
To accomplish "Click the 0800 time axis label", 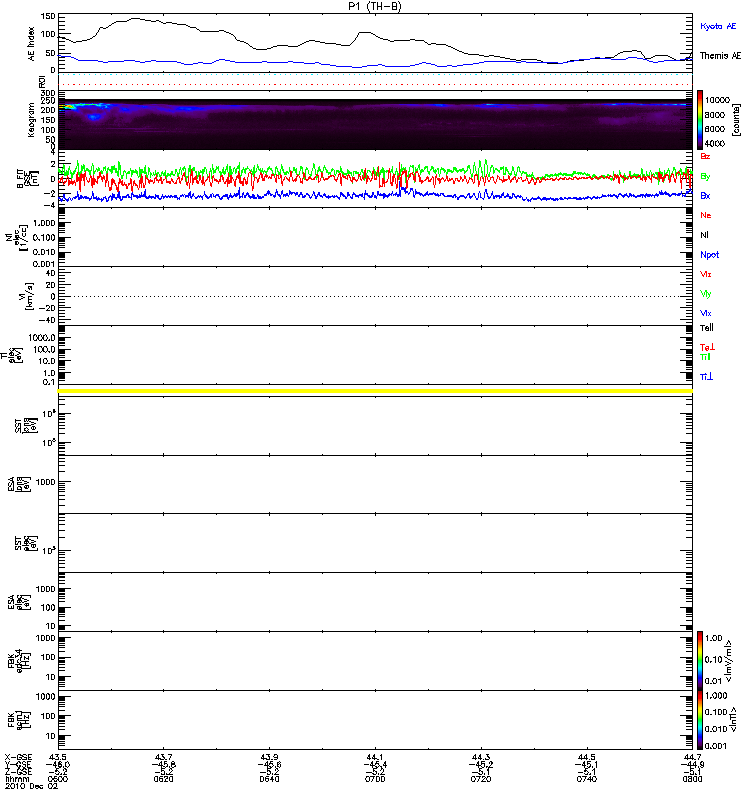I will click(692, 779).
